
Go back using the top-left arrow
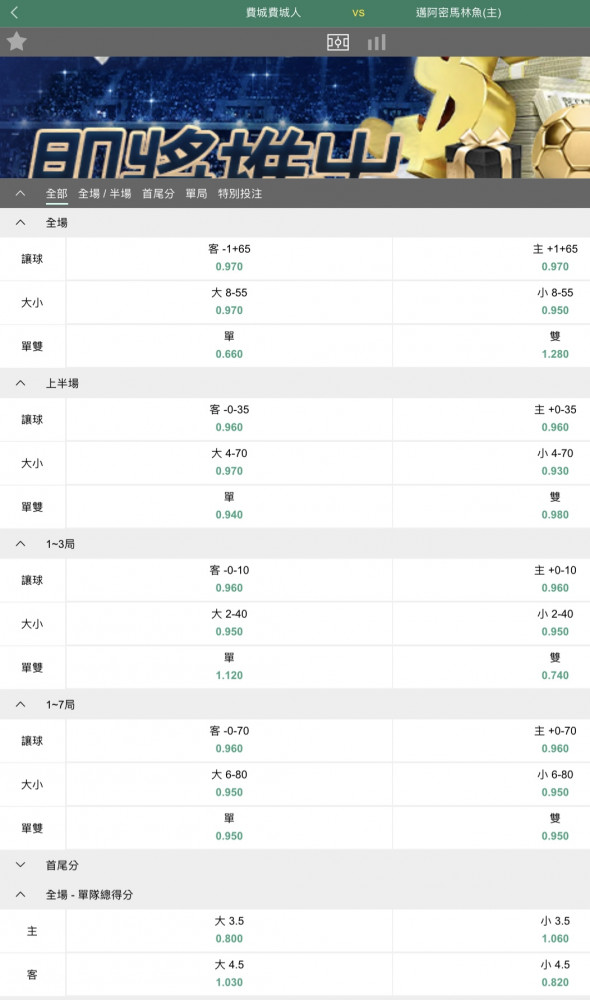(x=15, y=12)
